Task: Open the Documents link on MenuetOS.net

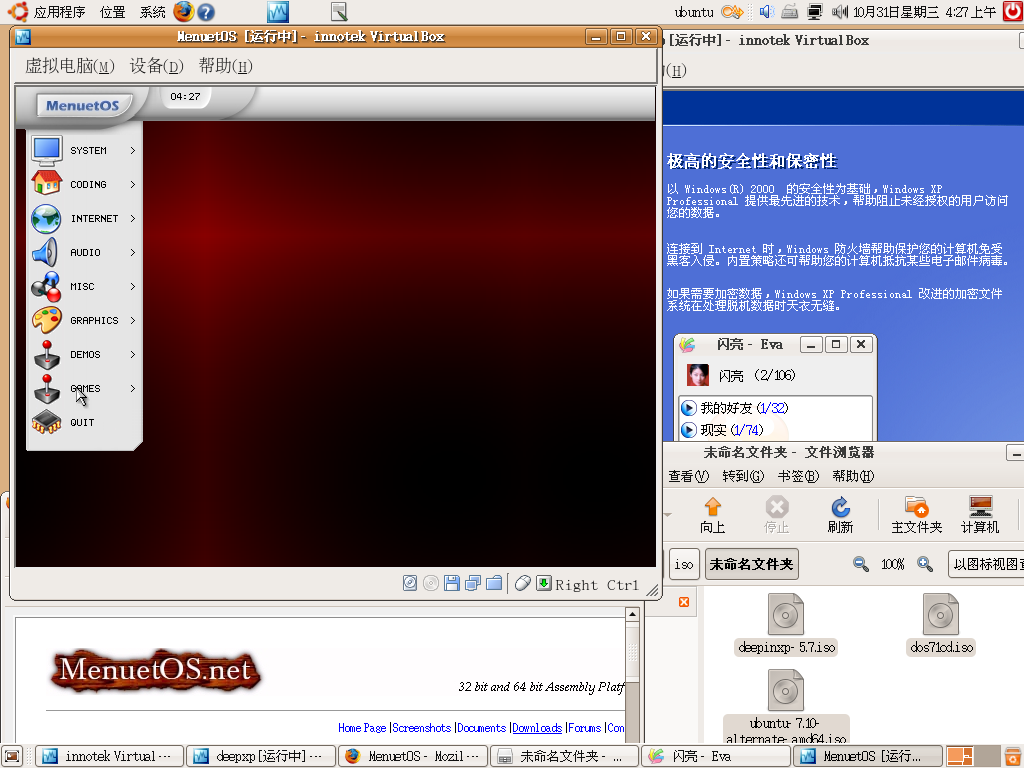Action: 482,728
